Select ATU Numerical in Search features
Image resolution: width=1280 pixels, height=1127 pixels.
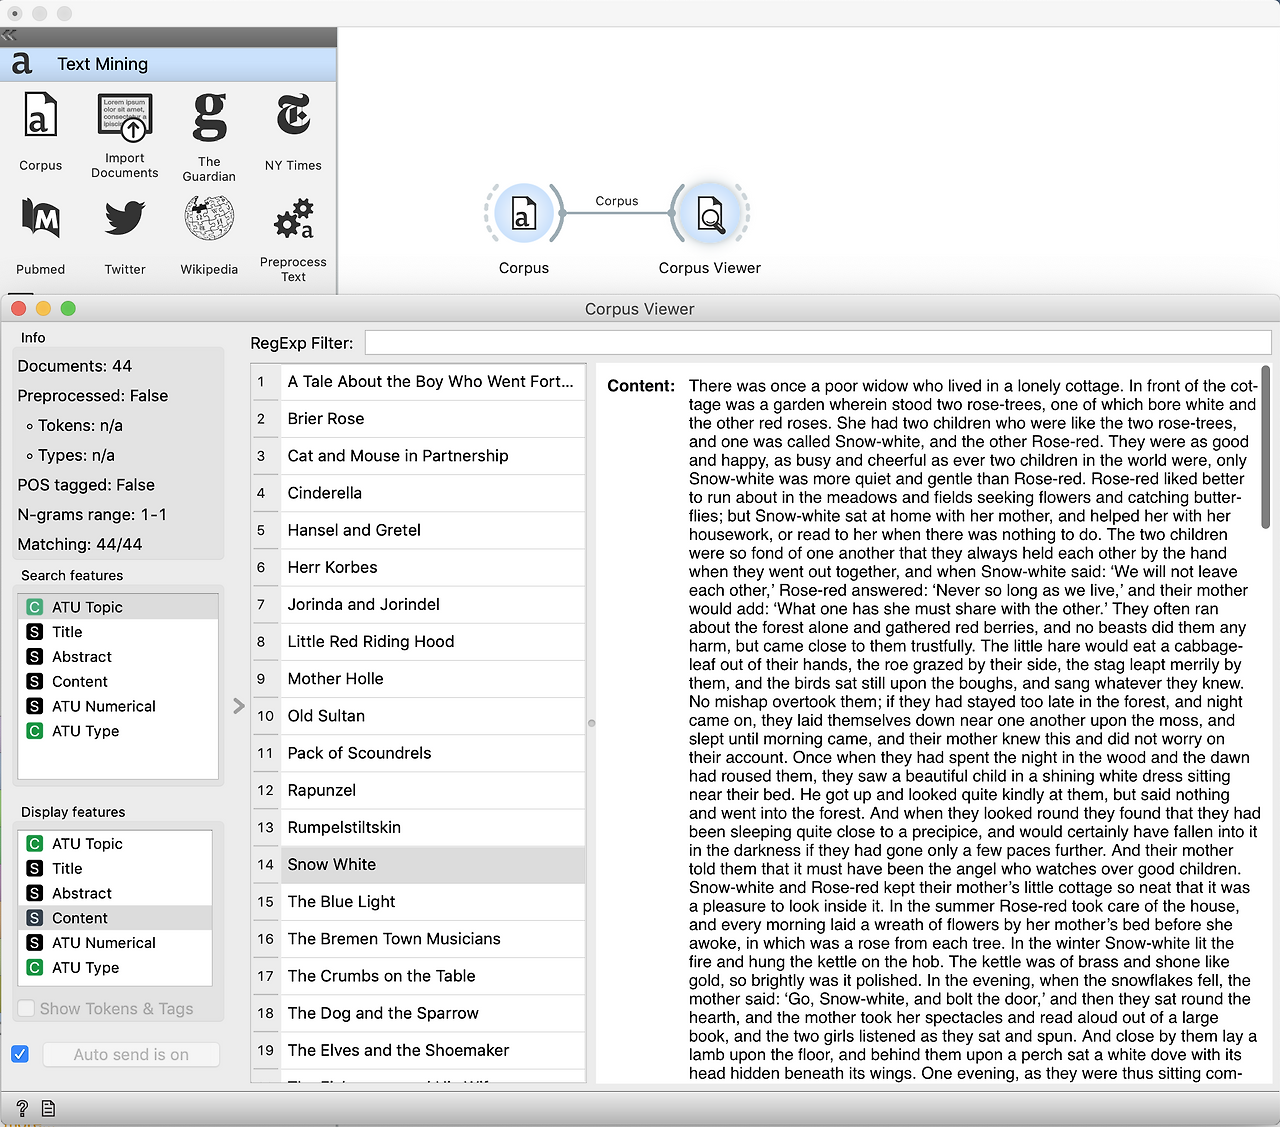pos(118,706)
